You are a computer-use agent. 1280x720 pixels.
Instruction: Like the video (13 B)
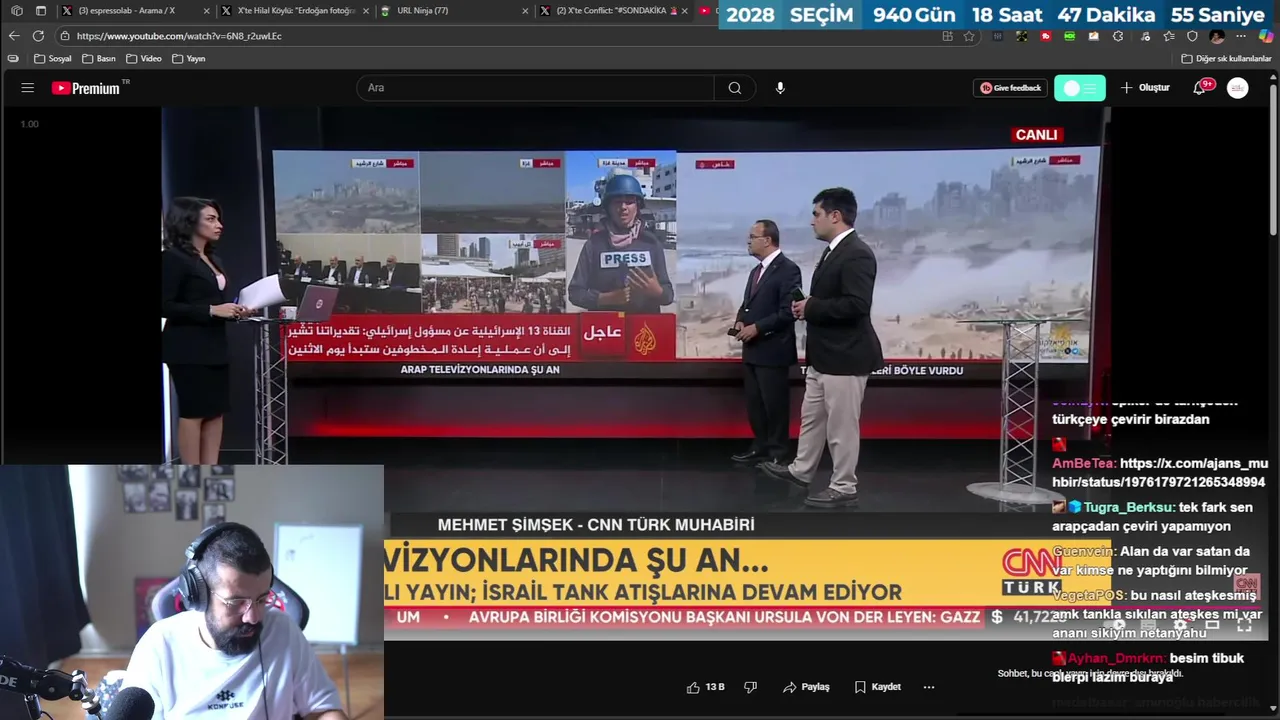(705, 687)
